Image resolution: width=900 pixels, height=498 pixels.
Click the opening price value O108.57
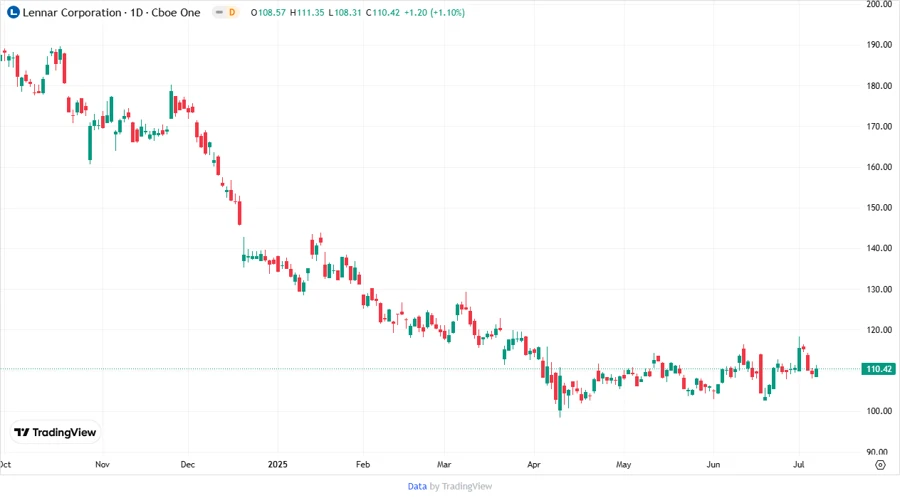pyautogui.click(x=268, y=12)
